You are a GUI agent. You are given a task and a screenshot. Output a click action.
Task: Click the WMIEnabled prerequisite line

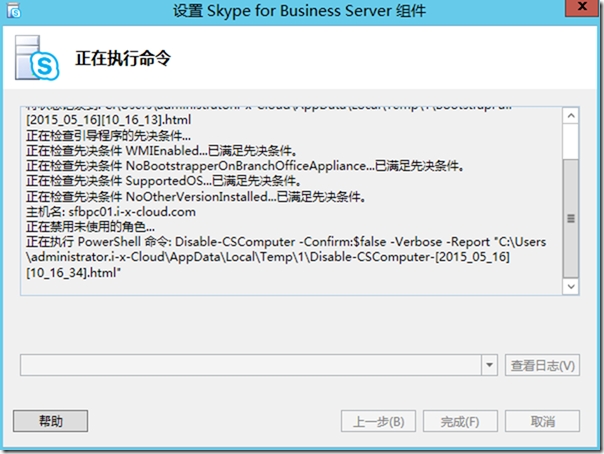point(161,151)
